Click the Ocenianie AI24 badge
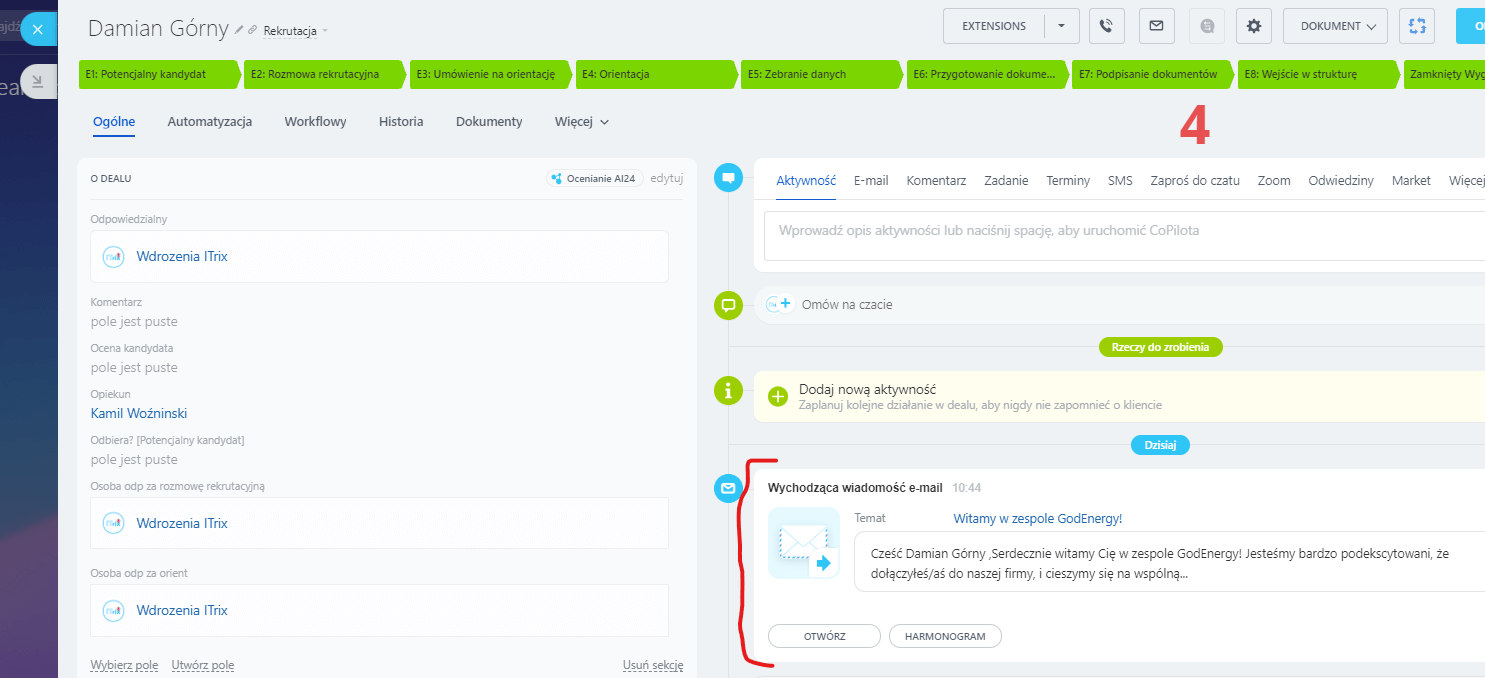This screenshot has height=678, width=1485. [x=594, y=179]
